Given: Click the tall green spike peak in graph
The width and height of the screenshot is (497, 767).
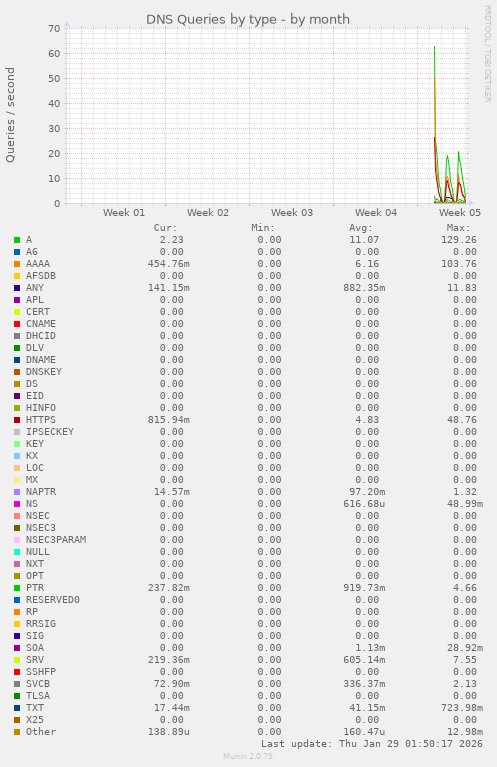Looking at the screenshot, I should (434, 47).
